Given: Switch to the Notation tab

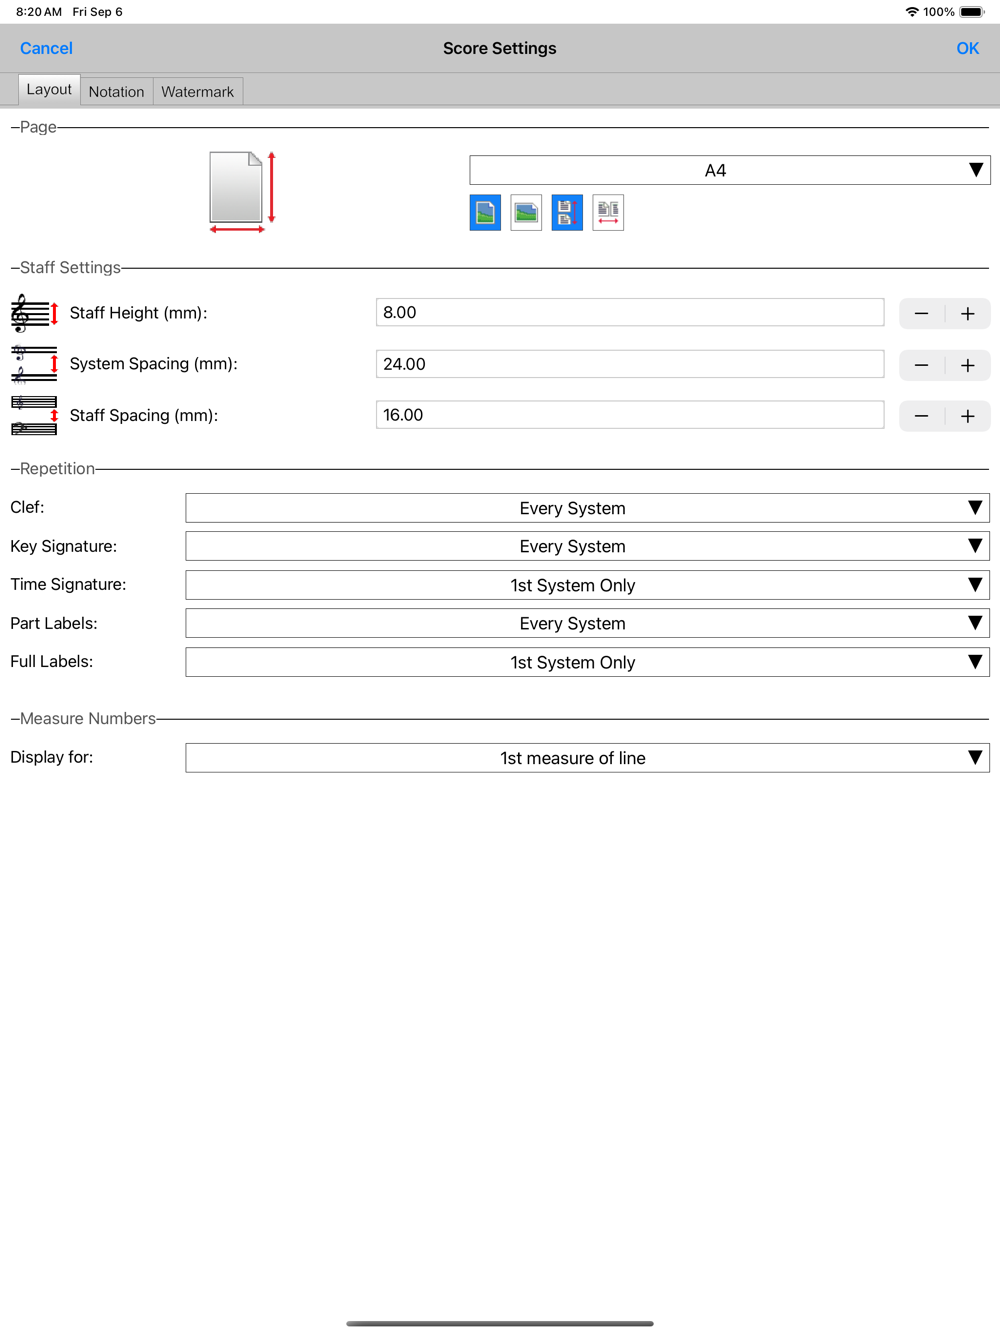Looking at the screenshot, I should tap(116, 91).
